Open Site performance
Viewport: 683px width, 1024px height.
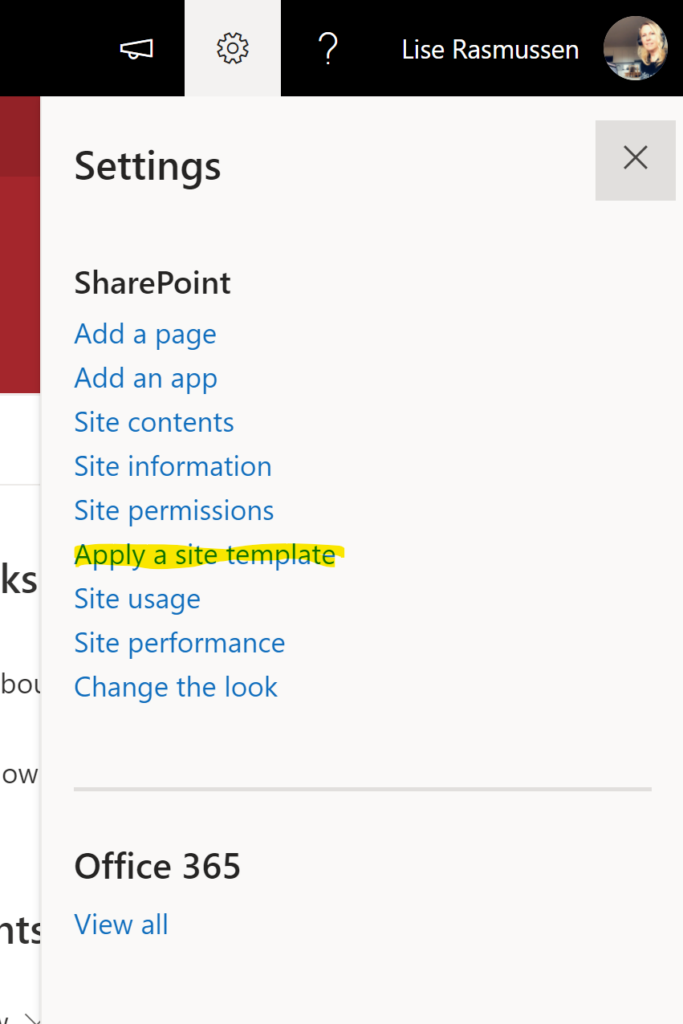180,643
